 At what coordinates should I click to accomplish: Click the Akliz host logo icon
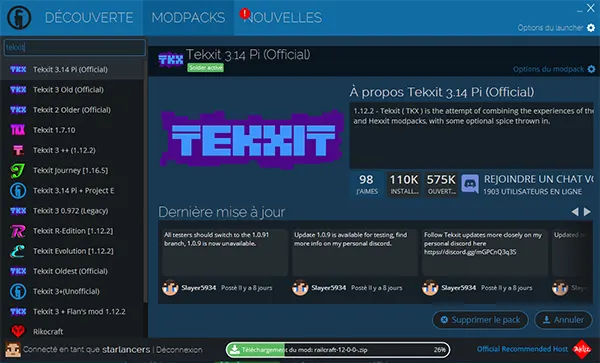(582, 349)
